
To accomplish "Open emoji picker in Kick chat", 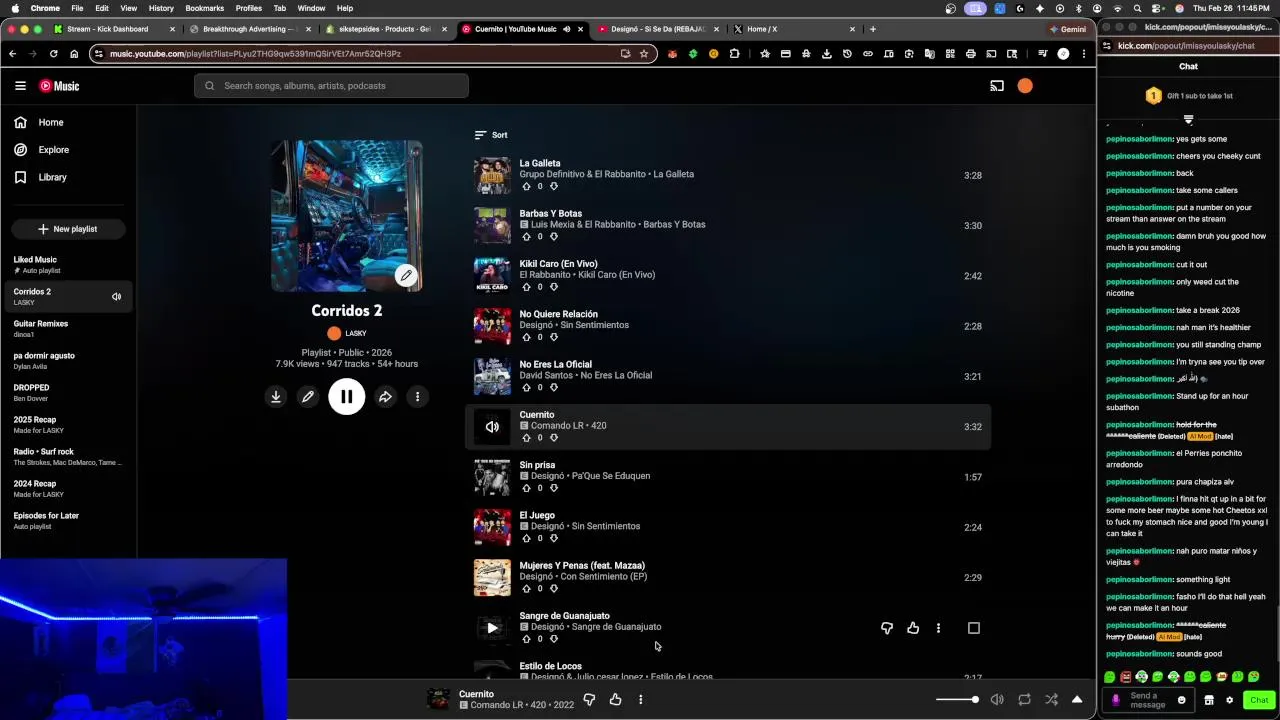I will click(1181, 700).
